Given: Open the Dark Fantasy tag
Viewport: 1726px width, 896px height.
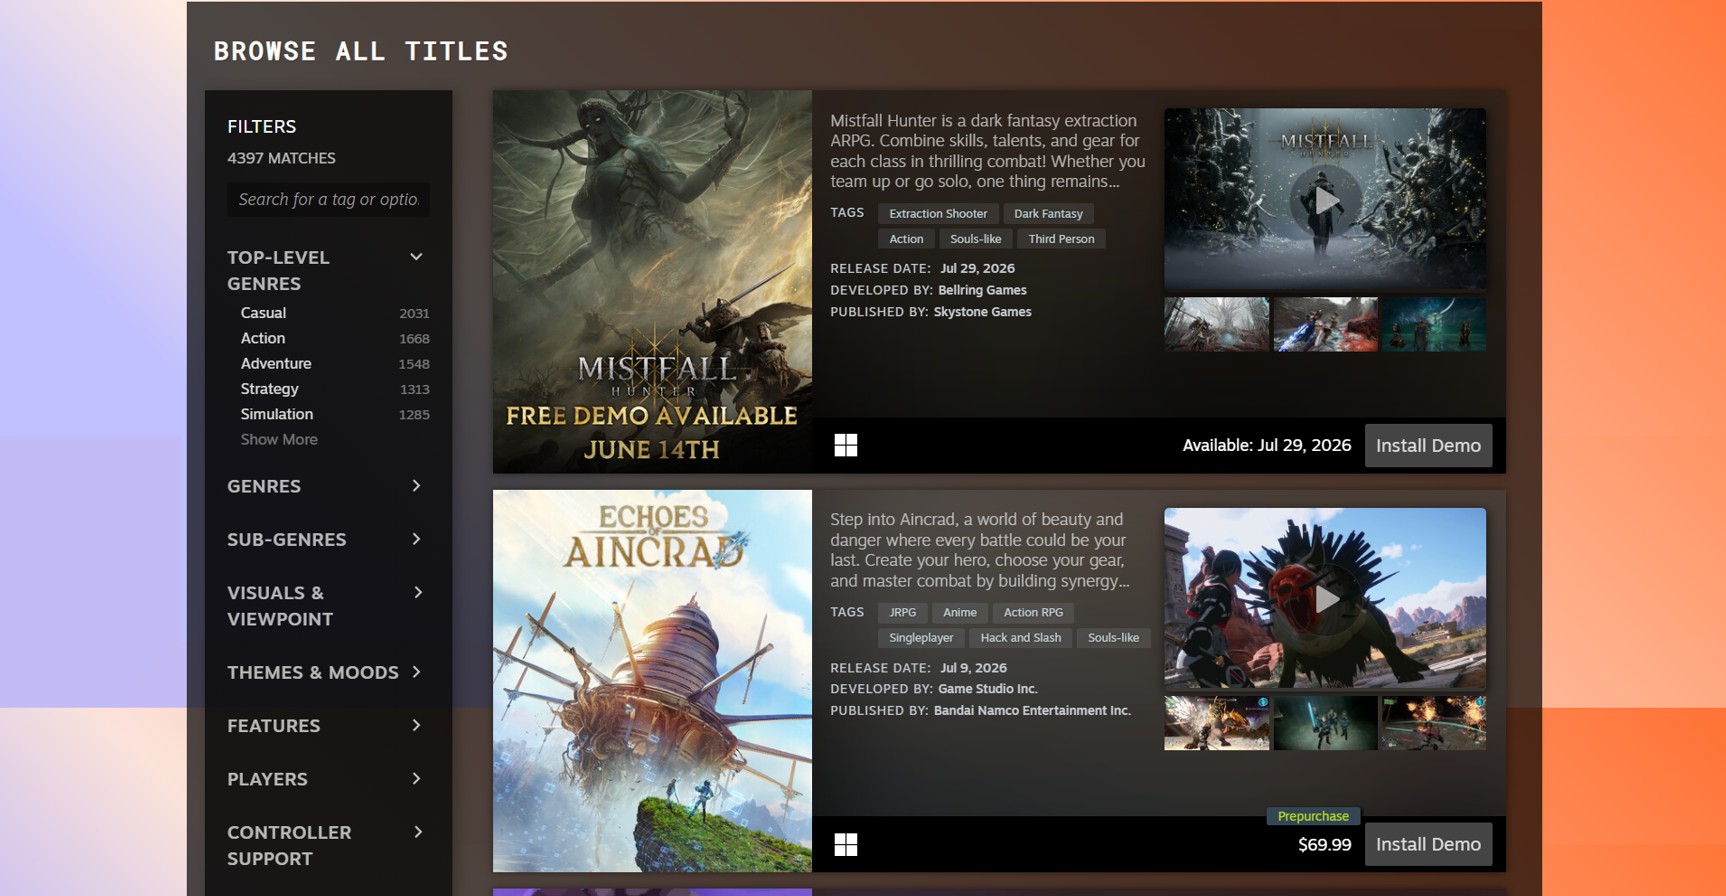Looking at the screenshot, I should (1048, 213).
